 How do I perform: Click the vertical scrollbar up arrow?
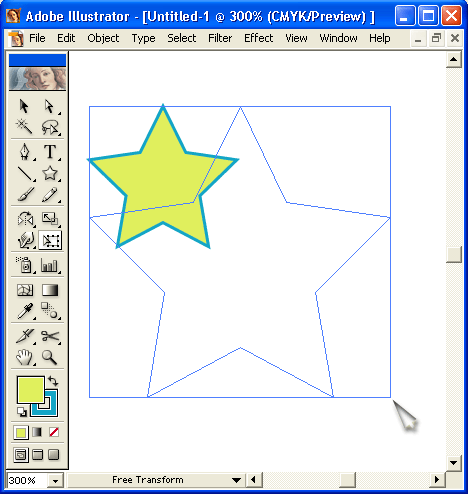pyautogui.click(x=453, y=60)
